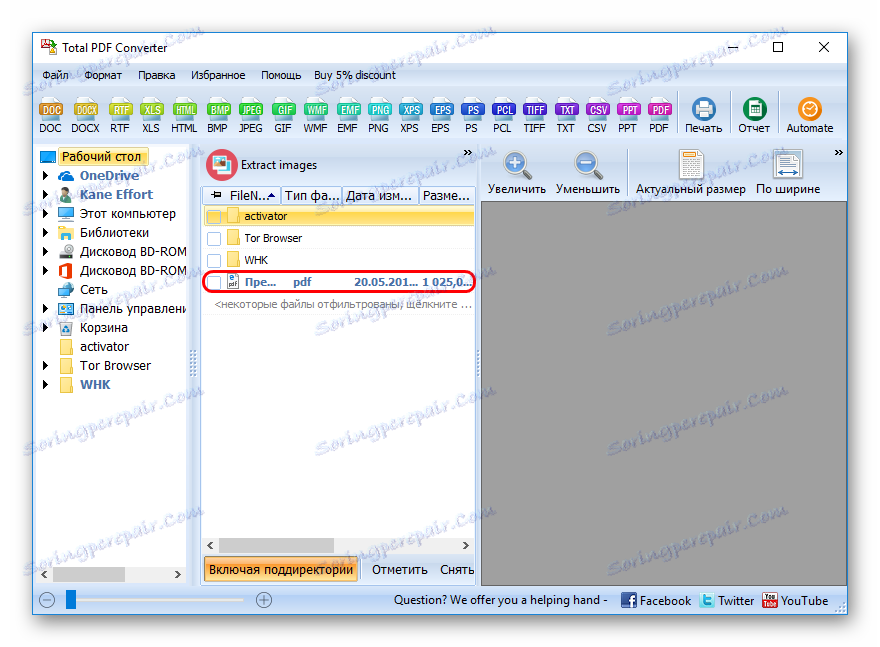Fit preview По ширине

pyautogui.click(x=788, y=173)
